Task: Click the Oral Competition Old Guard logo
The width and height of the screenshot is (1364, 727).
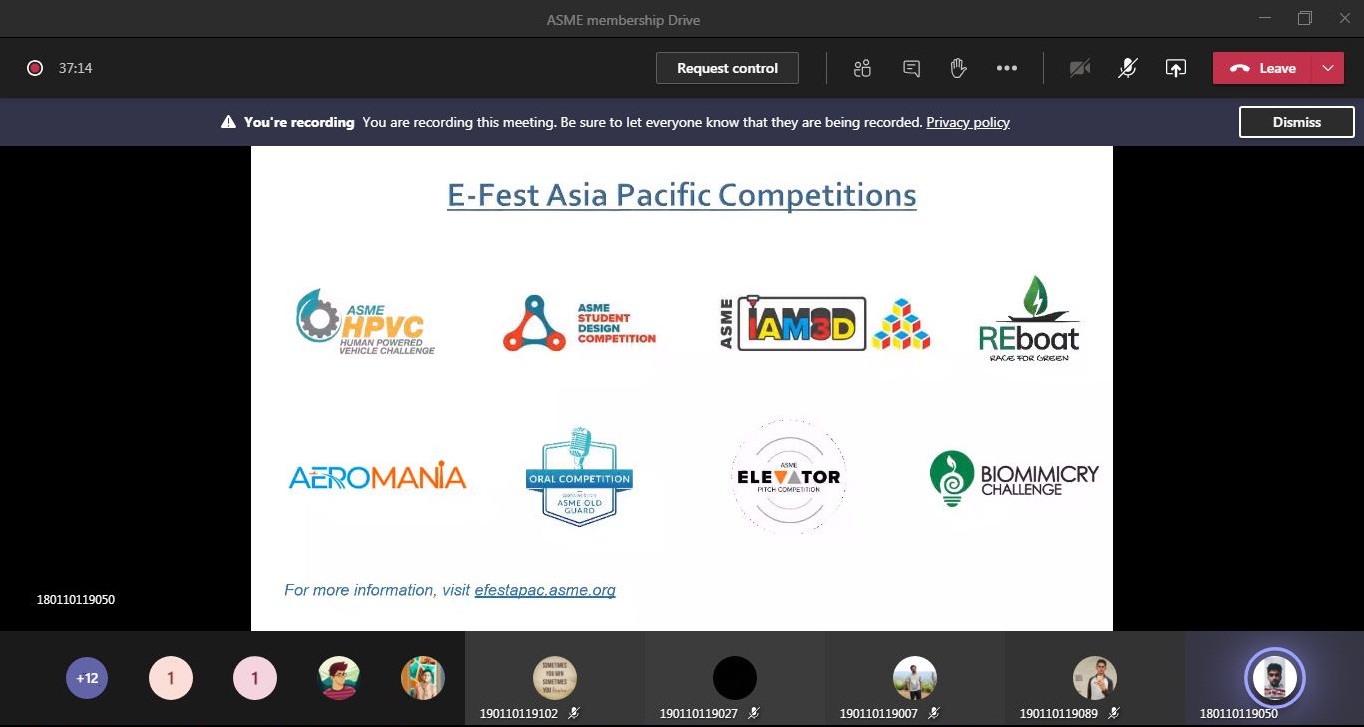Action: pyautogui.click(x=579, y=476)
